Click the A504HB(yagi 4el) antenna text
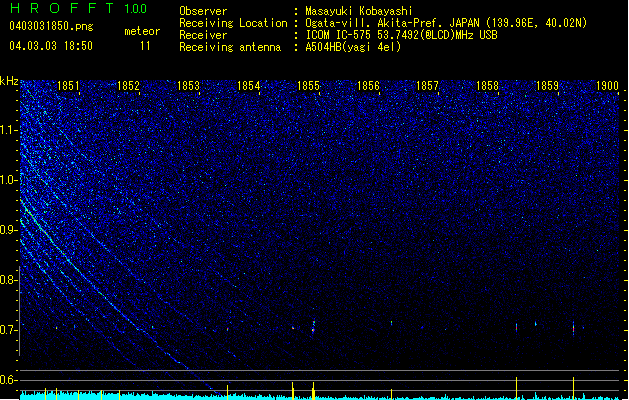629x400 pixels. 353,47
